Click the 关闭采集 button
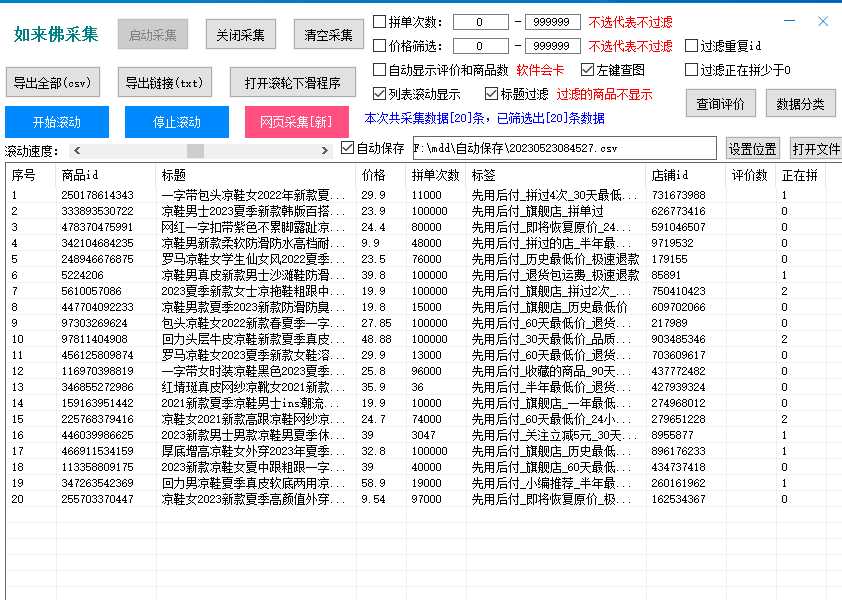 240,34
